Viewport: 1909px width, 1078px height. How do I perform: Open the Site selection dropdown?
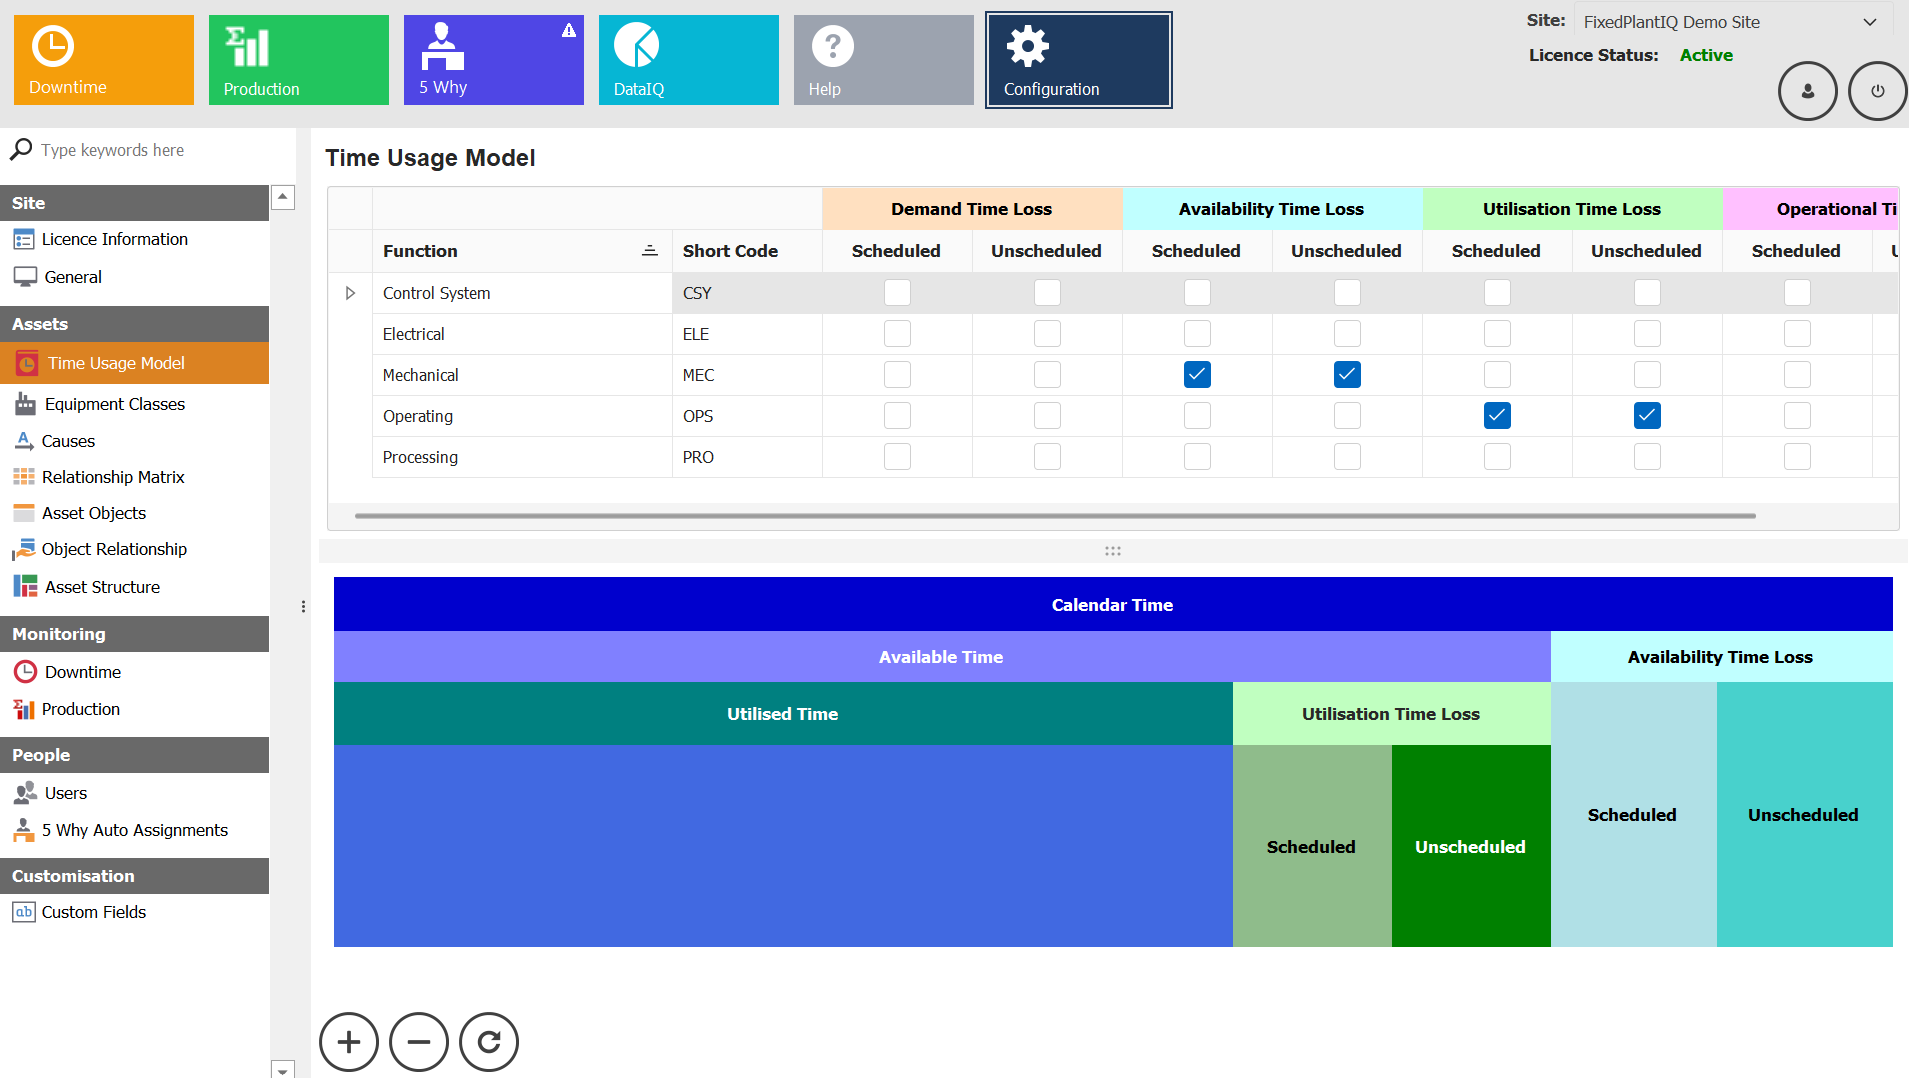(1733, 22)
